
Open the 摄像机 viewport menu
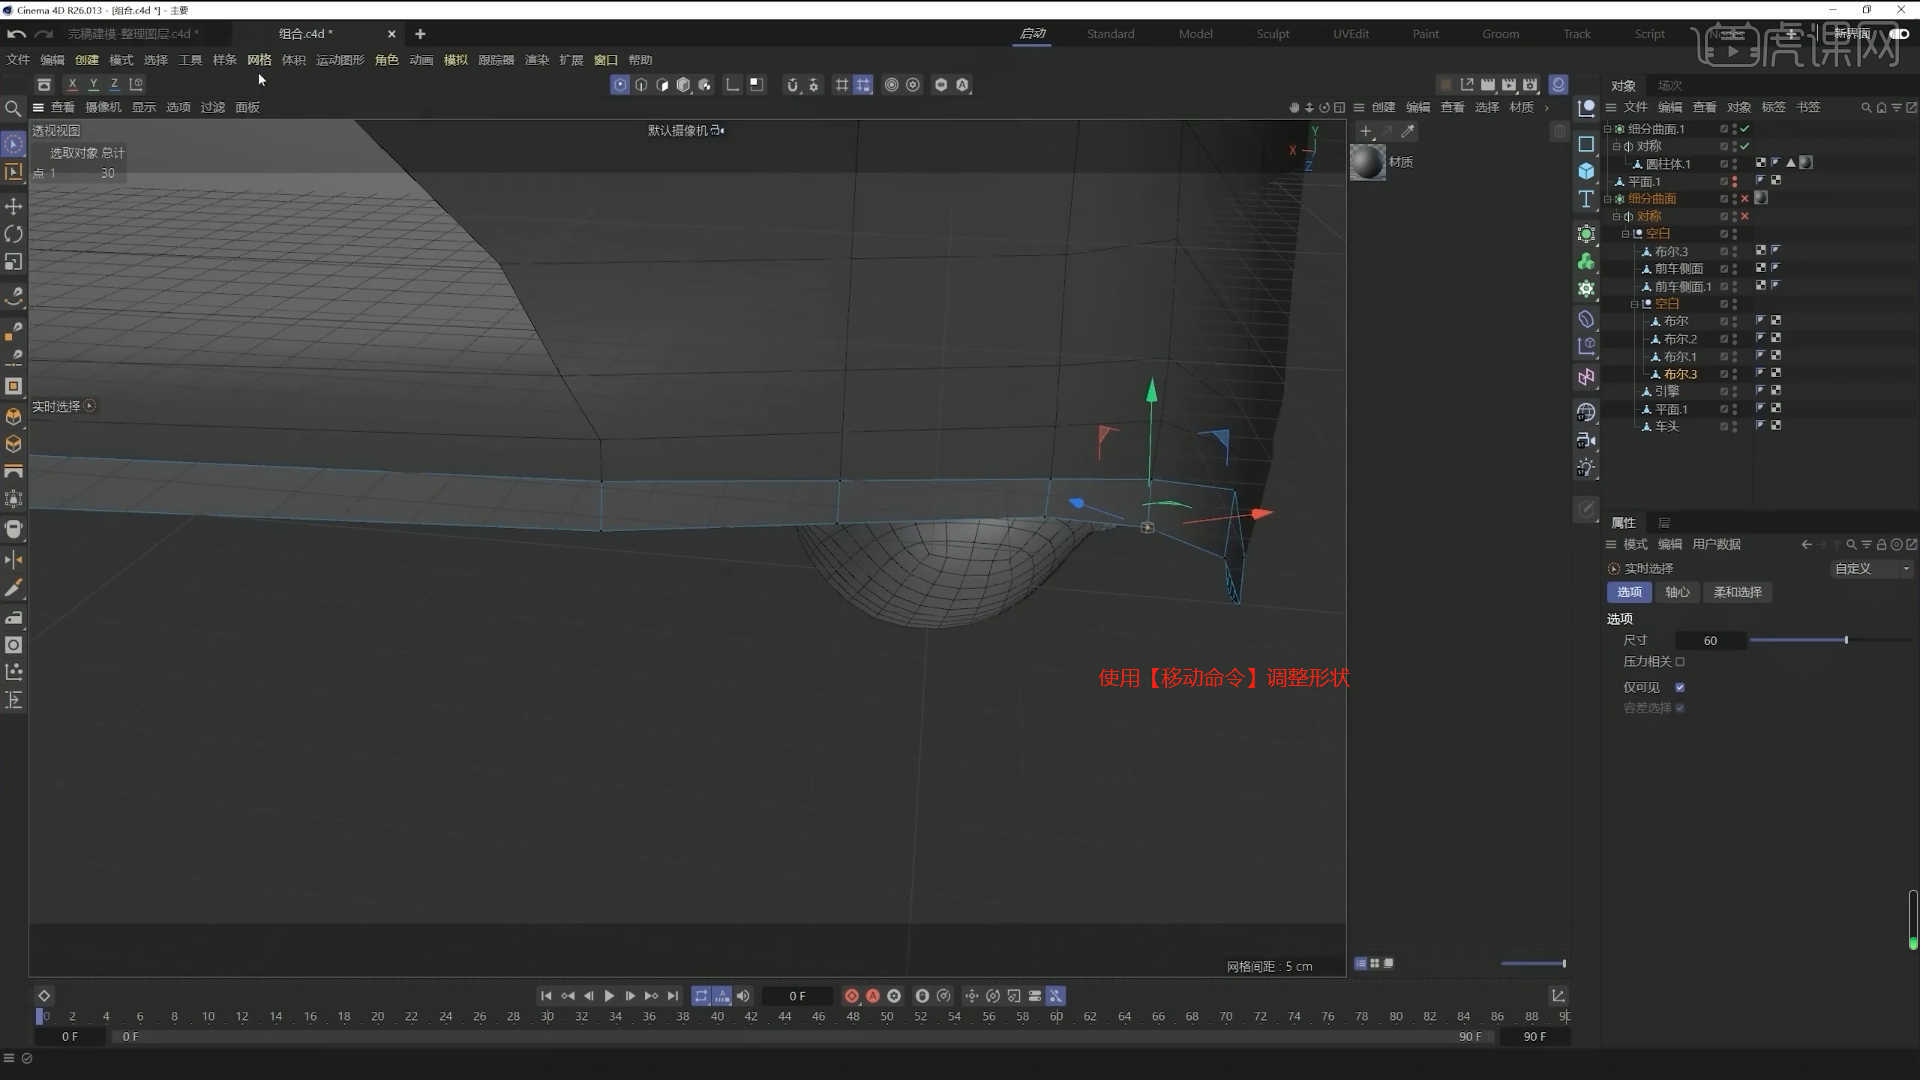[x=103, y=107]
